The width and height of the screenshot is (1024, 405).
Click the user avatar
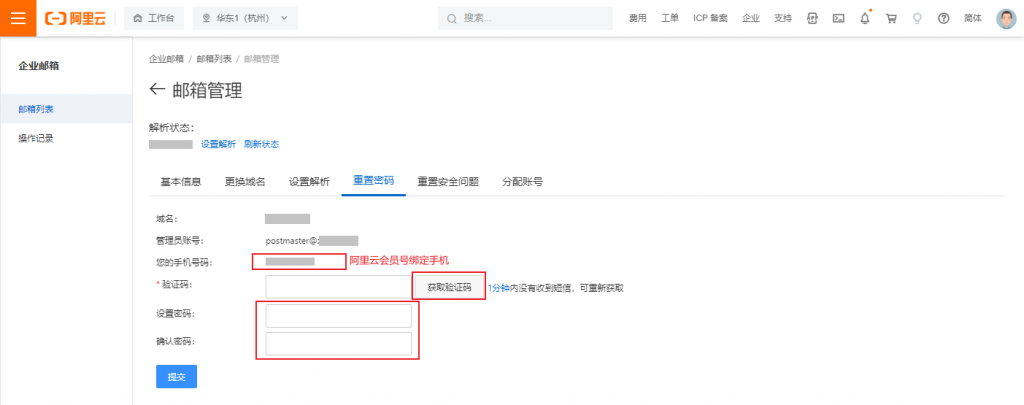tap(1006, 18)
